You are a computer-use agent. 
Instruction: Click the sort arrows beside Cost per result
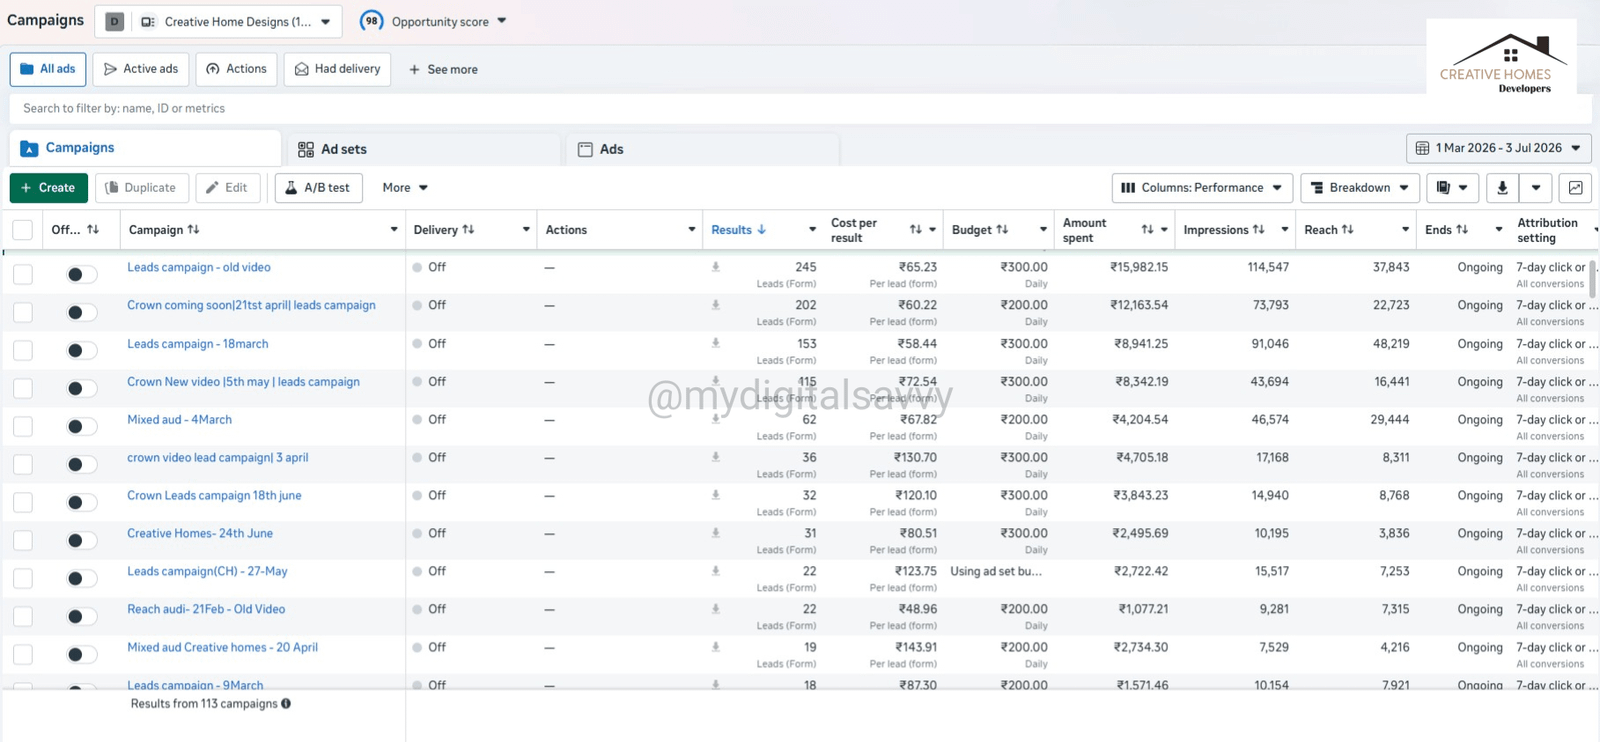click(915, 230)
